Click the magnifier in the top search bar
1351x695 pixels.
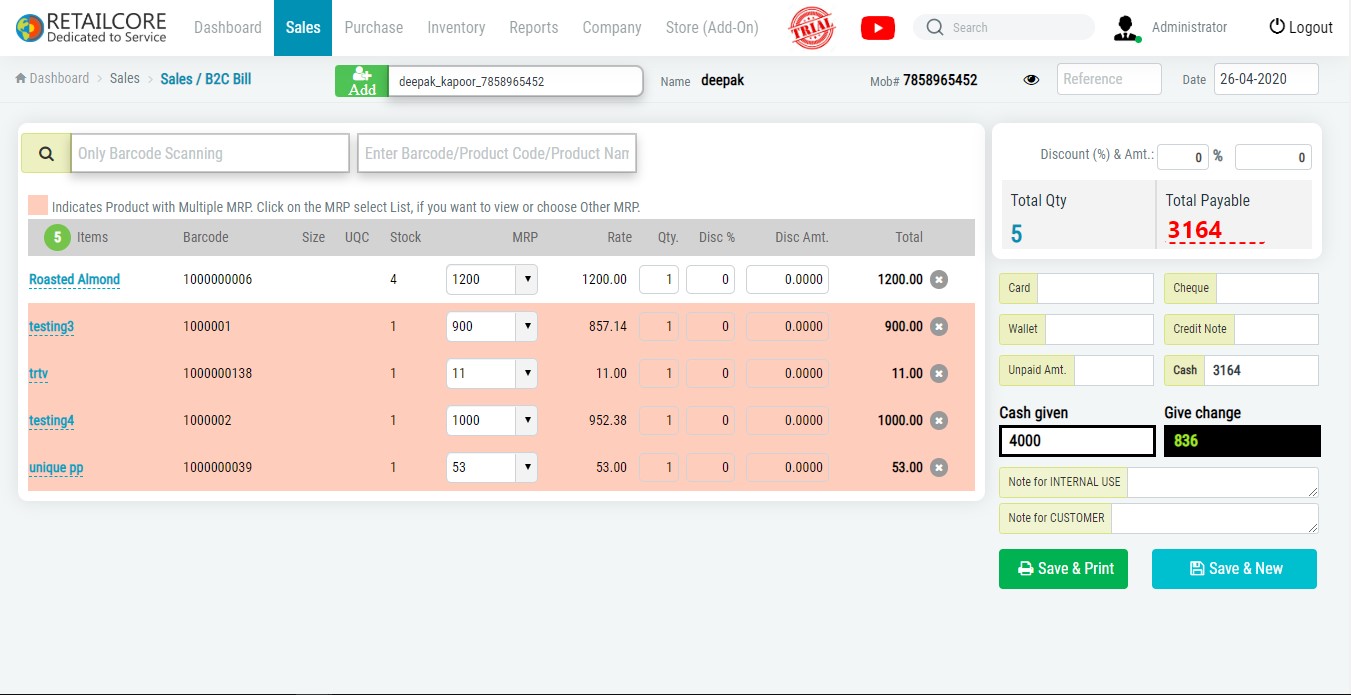(x=935, y=27)
